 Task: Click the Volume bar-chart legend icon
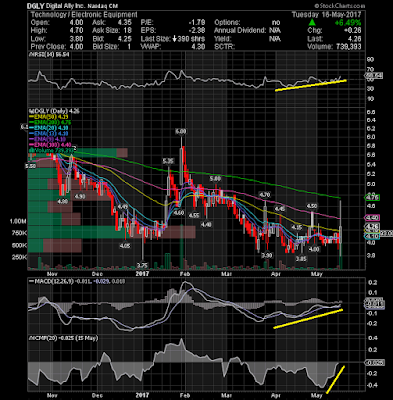point(29,151)
